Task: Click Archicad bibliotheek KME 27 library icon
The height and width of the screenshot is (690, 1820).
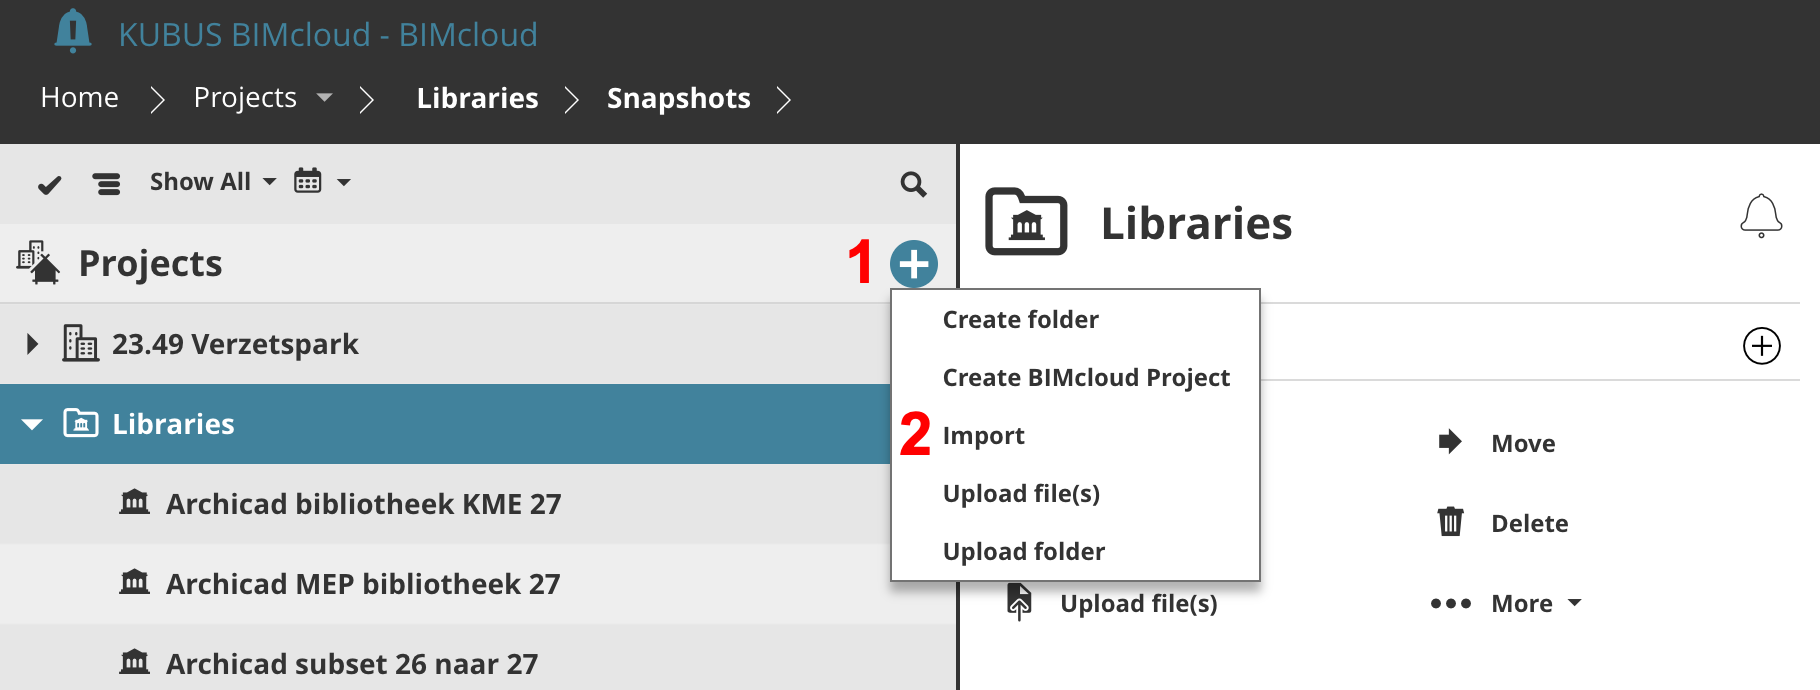Action: click(x=134, y=502)
